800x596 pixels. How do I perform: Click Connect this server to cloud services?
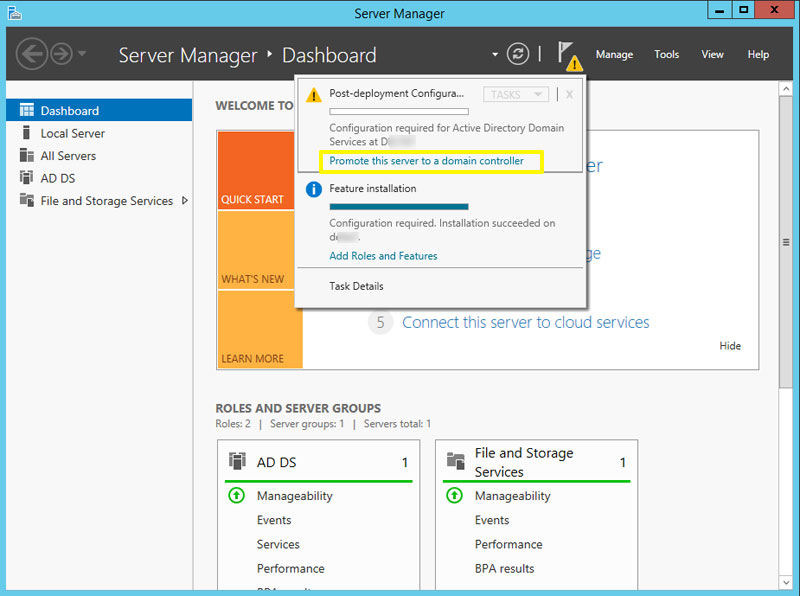(526, 322)
